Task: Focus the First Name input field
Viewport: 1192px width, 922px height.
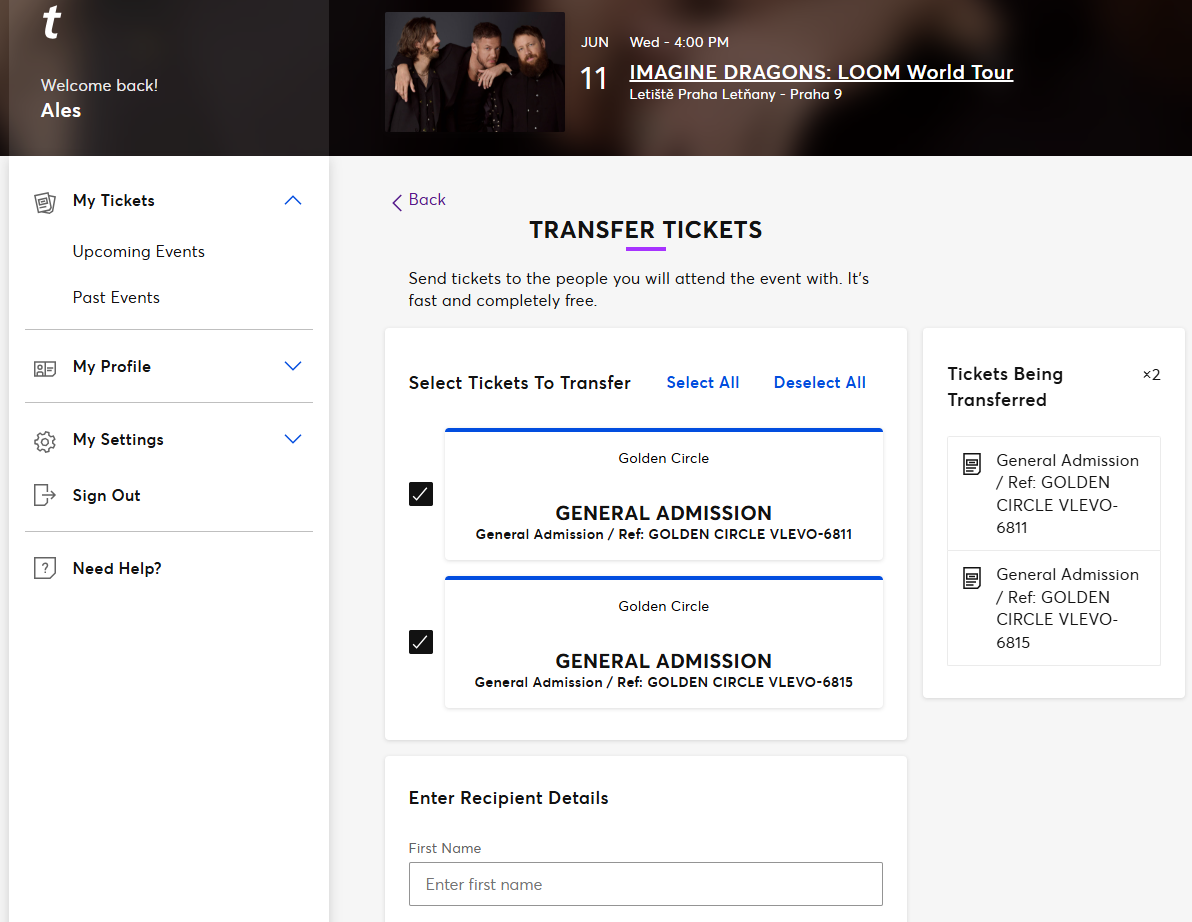Action: click(x=645, y=884)
